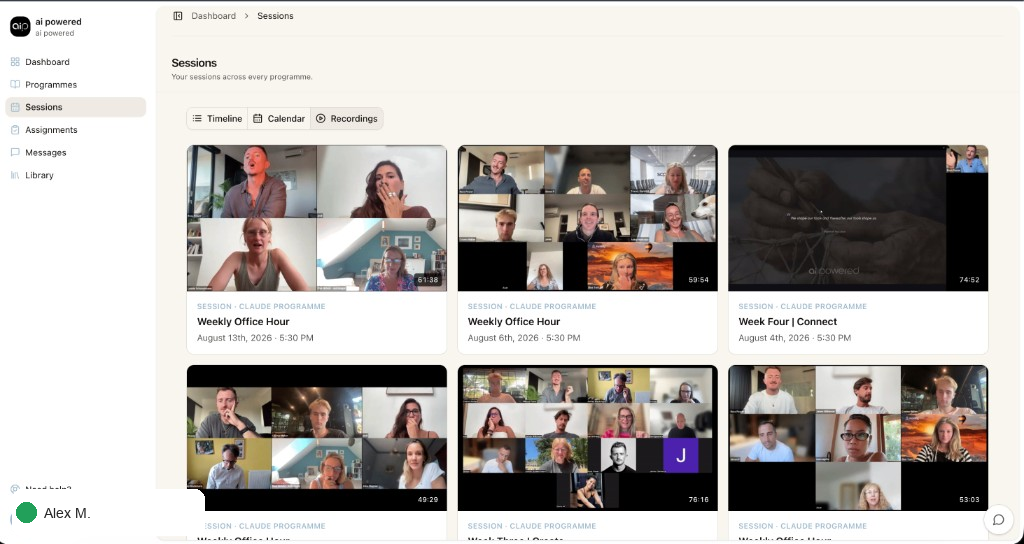The image size is (1024, 544).
Task: Open the 61:38 Weekly Office Hour recording thumbnail
Action: pos(317,218)
